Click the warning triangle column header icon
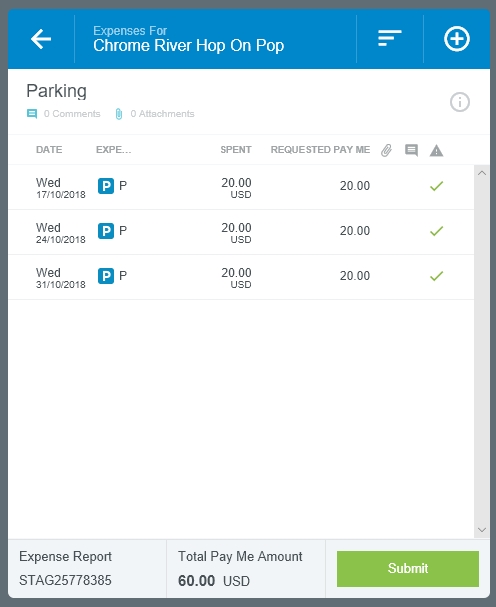The image size is (496, 607). tap(436, 150)
